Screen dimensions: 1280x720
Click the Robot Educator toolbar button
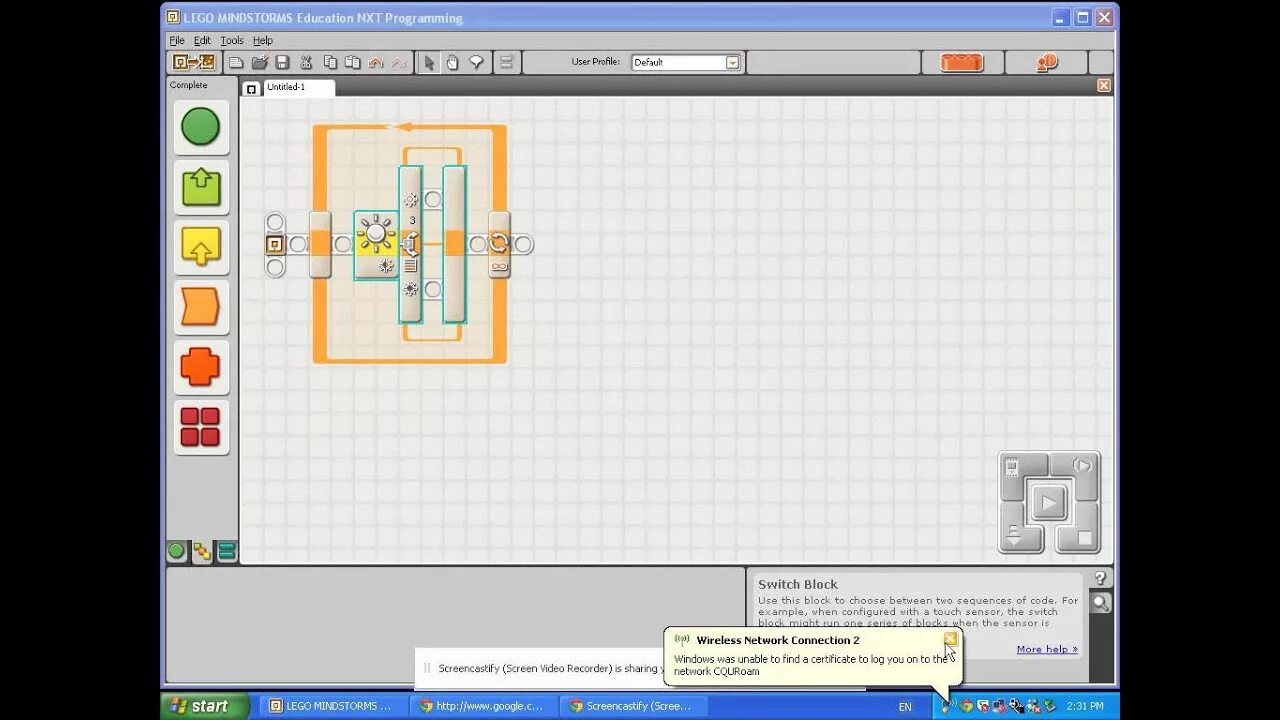[x=194, y=62]
